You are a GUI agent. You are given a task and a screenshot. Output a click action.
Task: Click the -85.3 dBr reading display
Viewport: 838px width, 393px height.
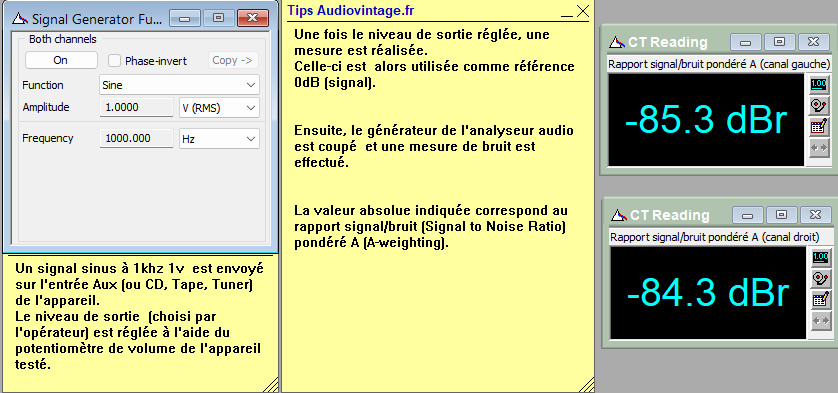point(706,120)
